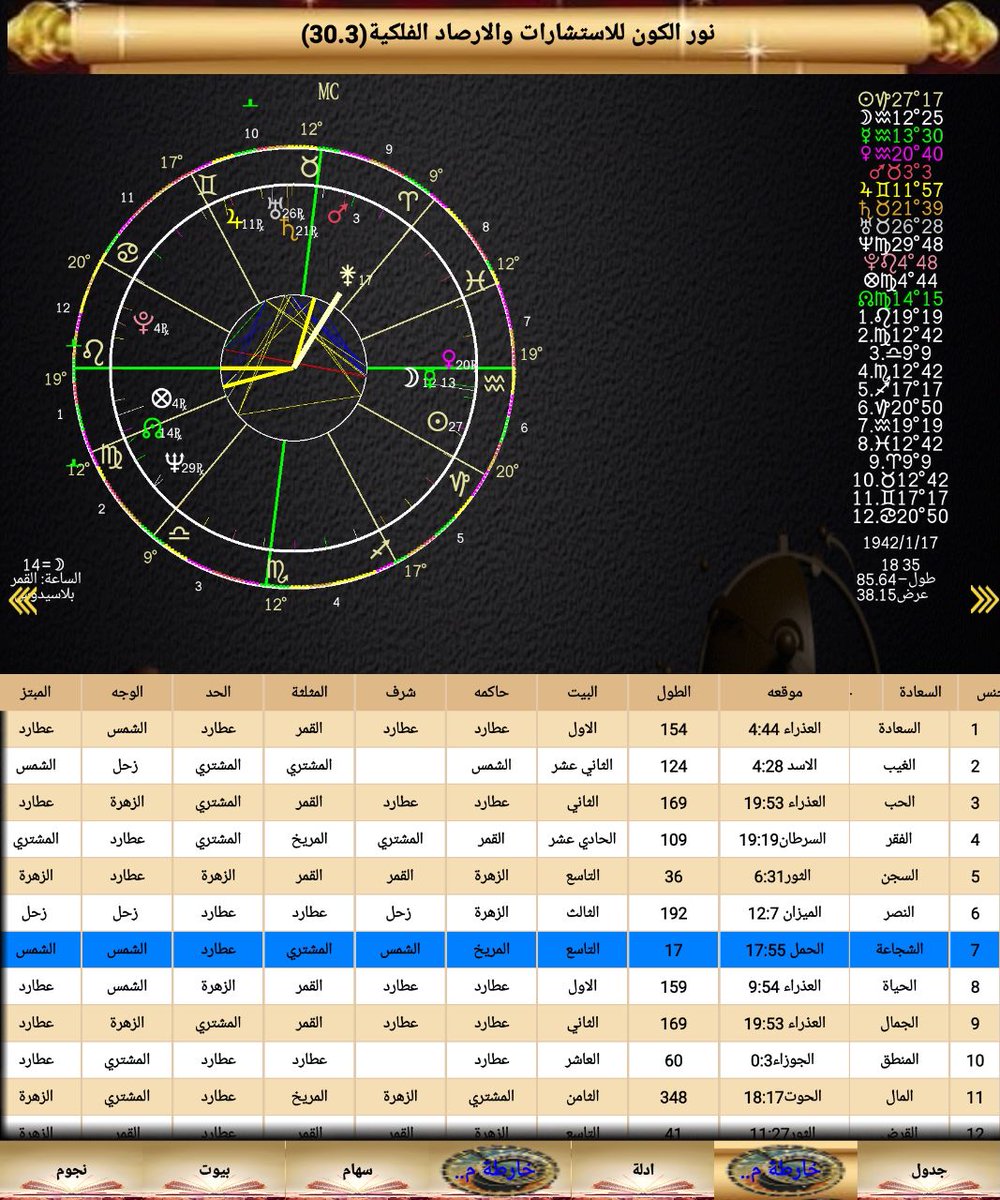Sort by the المثلثة column header
Viewport: 1000px width, 1200px height.
pyautogui.click(x=310, y=691)
